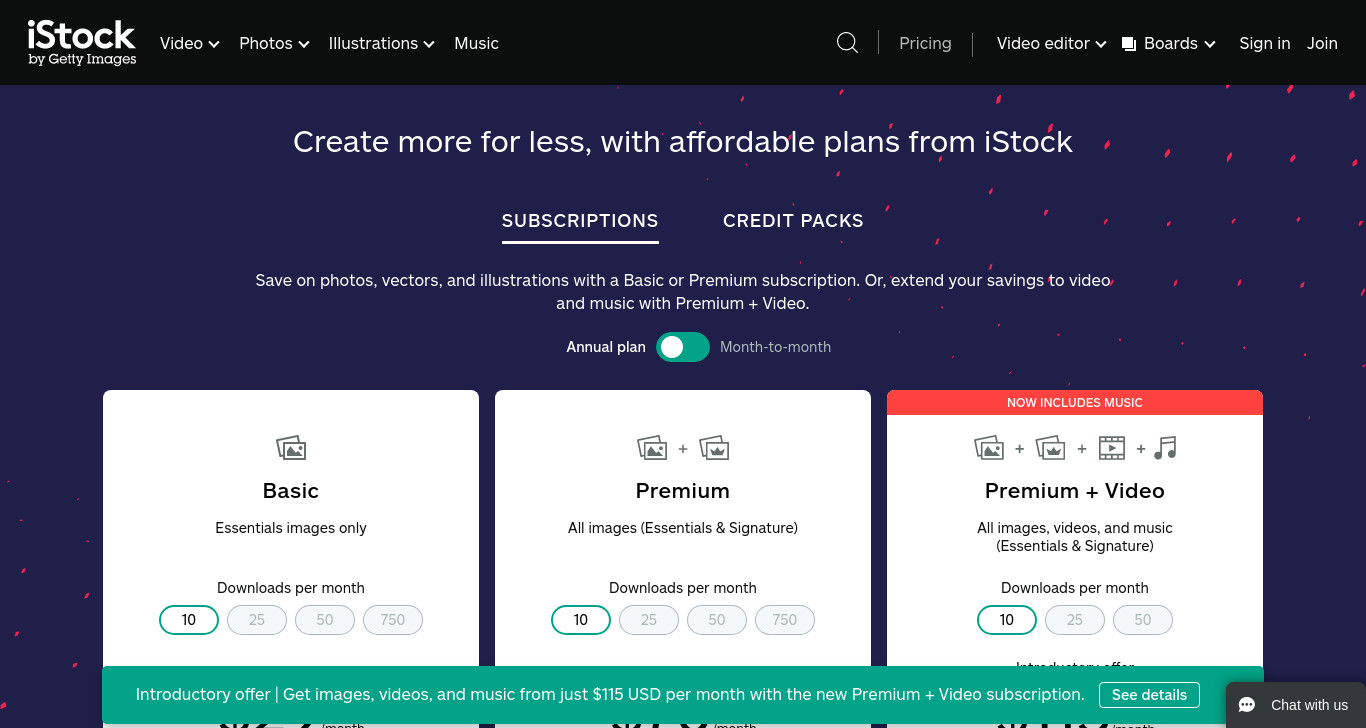
Task: Choose 50 downloads for Premium + Video
Action: [1143, 620]
